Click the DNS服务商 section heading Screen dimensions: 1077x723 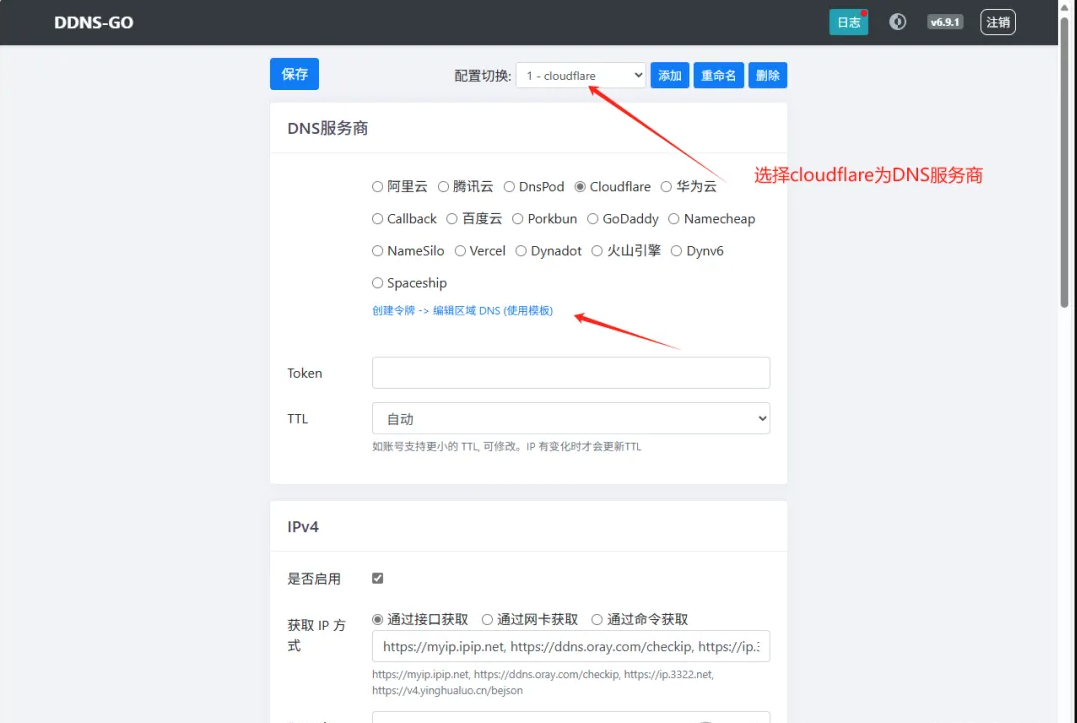point(328,128)
